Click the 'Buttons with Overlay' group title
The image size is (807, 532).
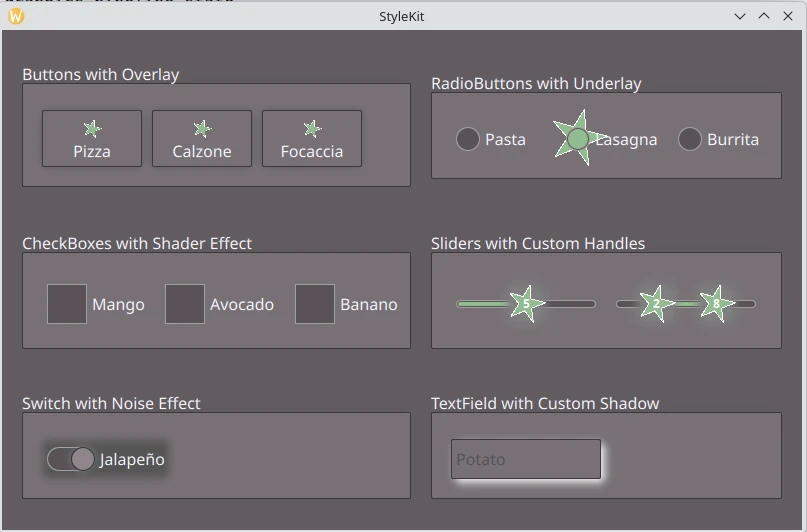101,75
